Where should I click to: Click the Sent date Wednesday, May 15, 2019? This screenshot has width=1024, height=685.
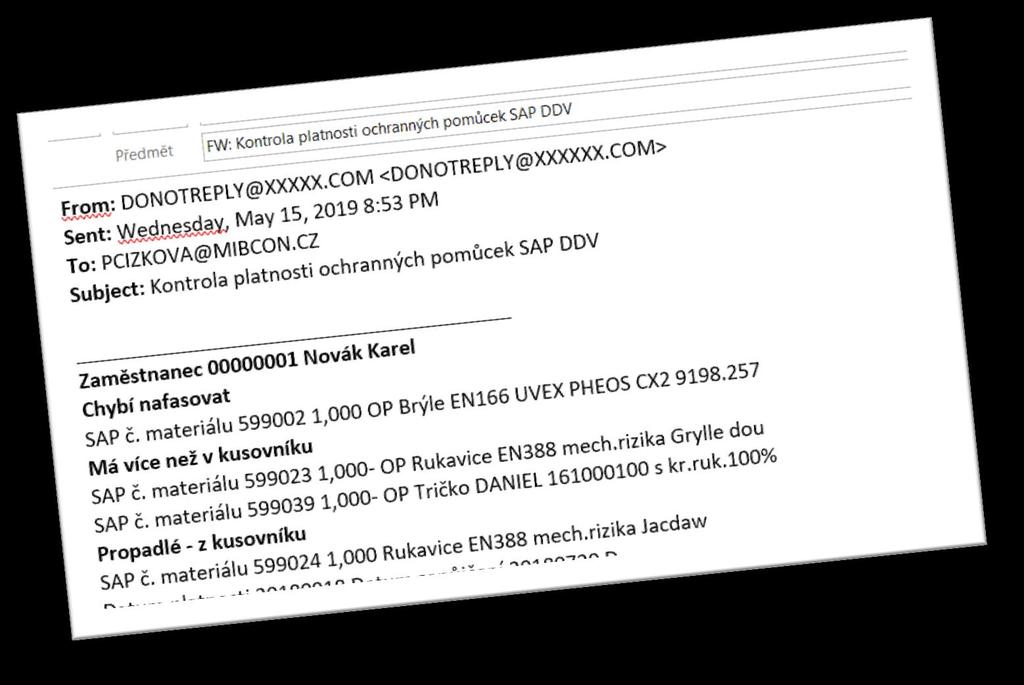(x=251, y=219)
